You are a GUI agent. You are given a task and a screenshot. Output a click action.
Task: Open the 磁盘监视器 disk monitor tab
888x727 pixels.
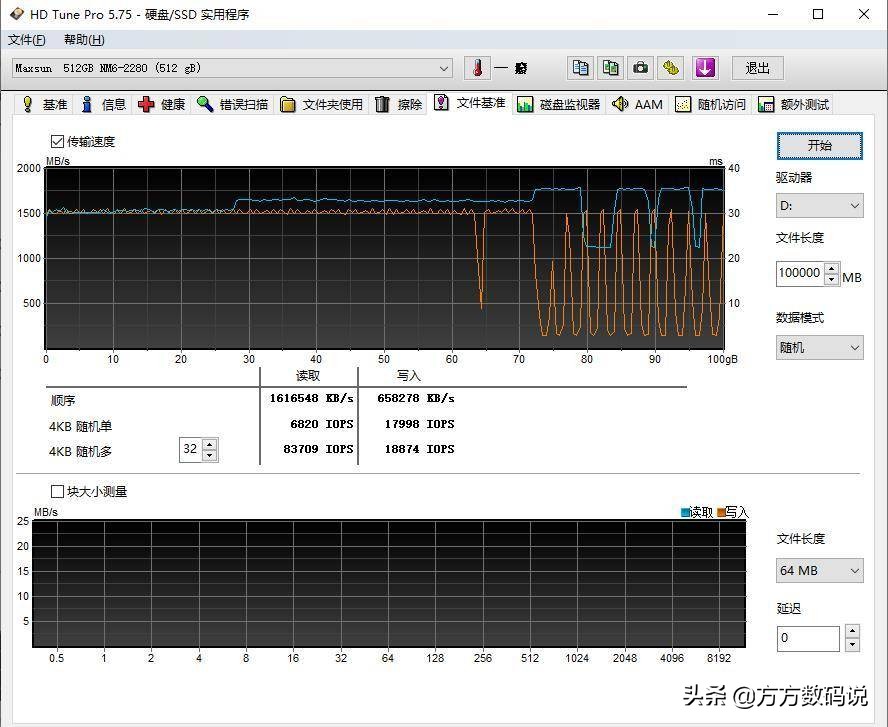point(559,105)
